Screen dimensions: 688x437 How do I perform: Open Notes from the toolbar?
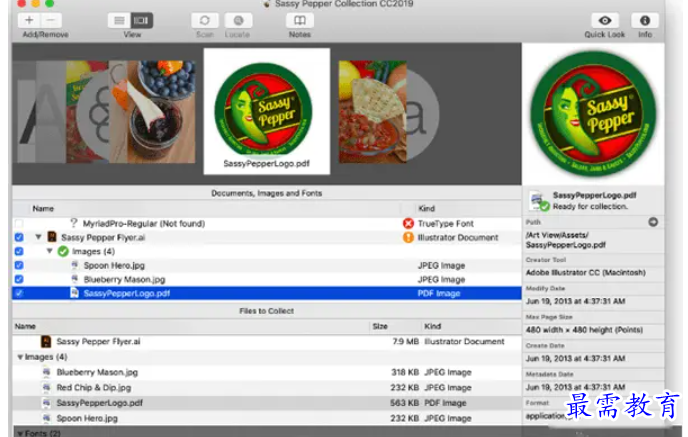[300, 21]
